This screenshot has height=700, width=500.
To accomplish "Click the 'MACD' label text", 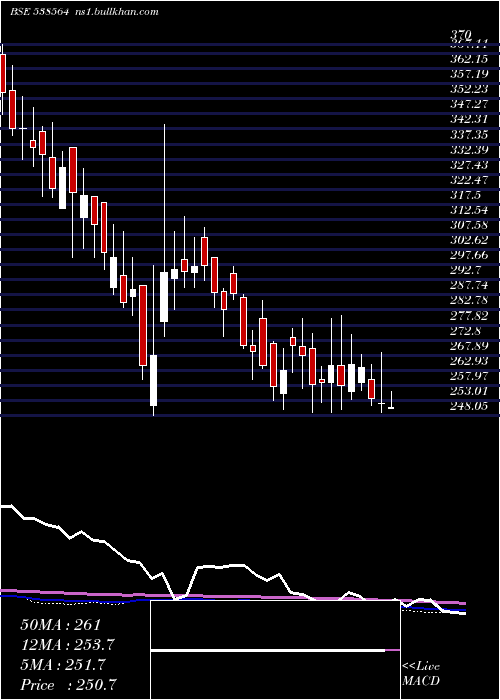I will pyautogui.click(x=421, y=681).
